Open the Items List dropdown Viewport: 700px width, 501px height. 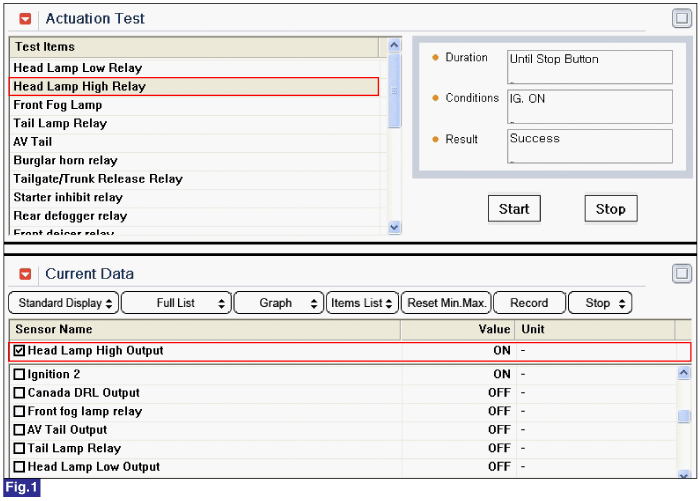coord(362,303)
